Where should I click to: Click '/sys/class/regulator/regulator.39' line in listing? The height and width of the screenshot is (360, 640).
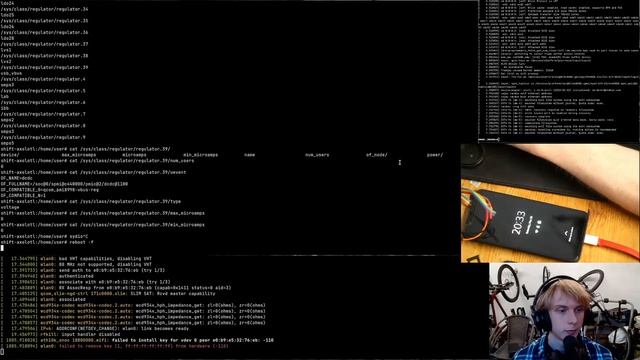(x=44, y=67)
